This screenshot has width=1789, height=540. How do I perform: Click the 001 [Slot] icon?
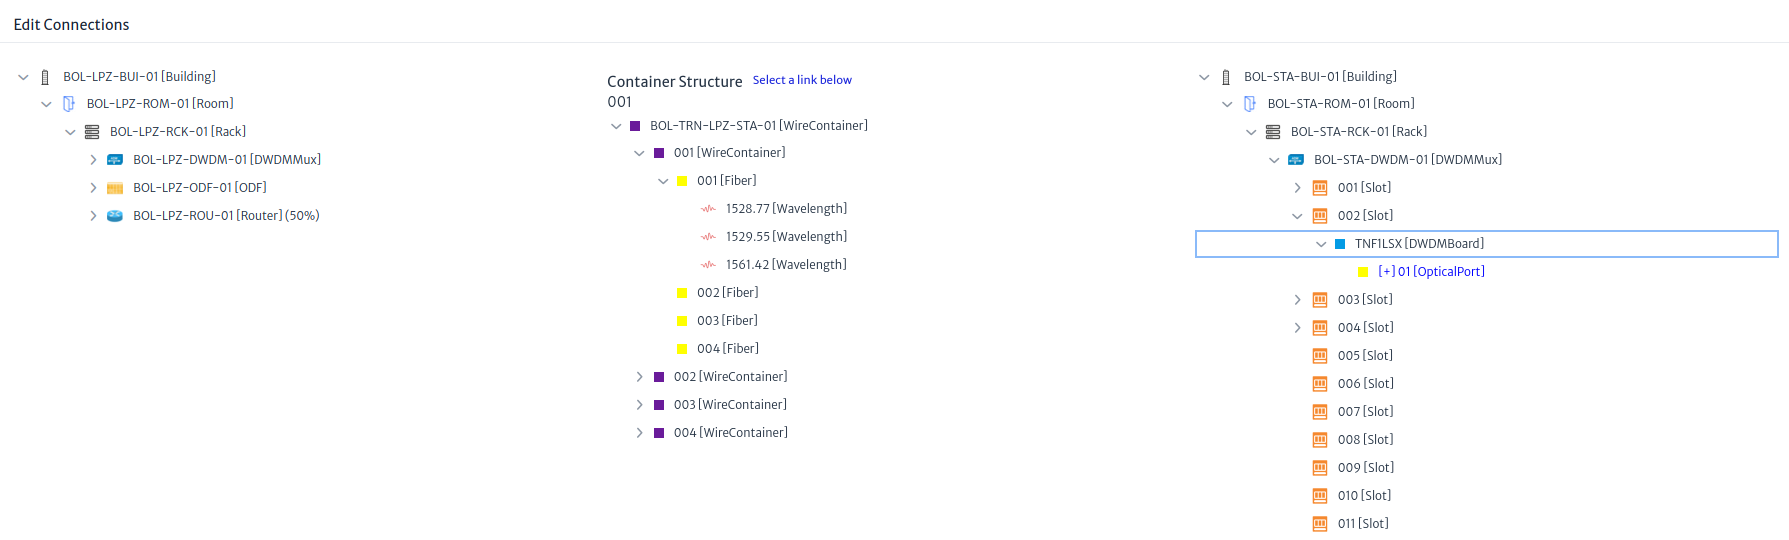(1320, 188)
